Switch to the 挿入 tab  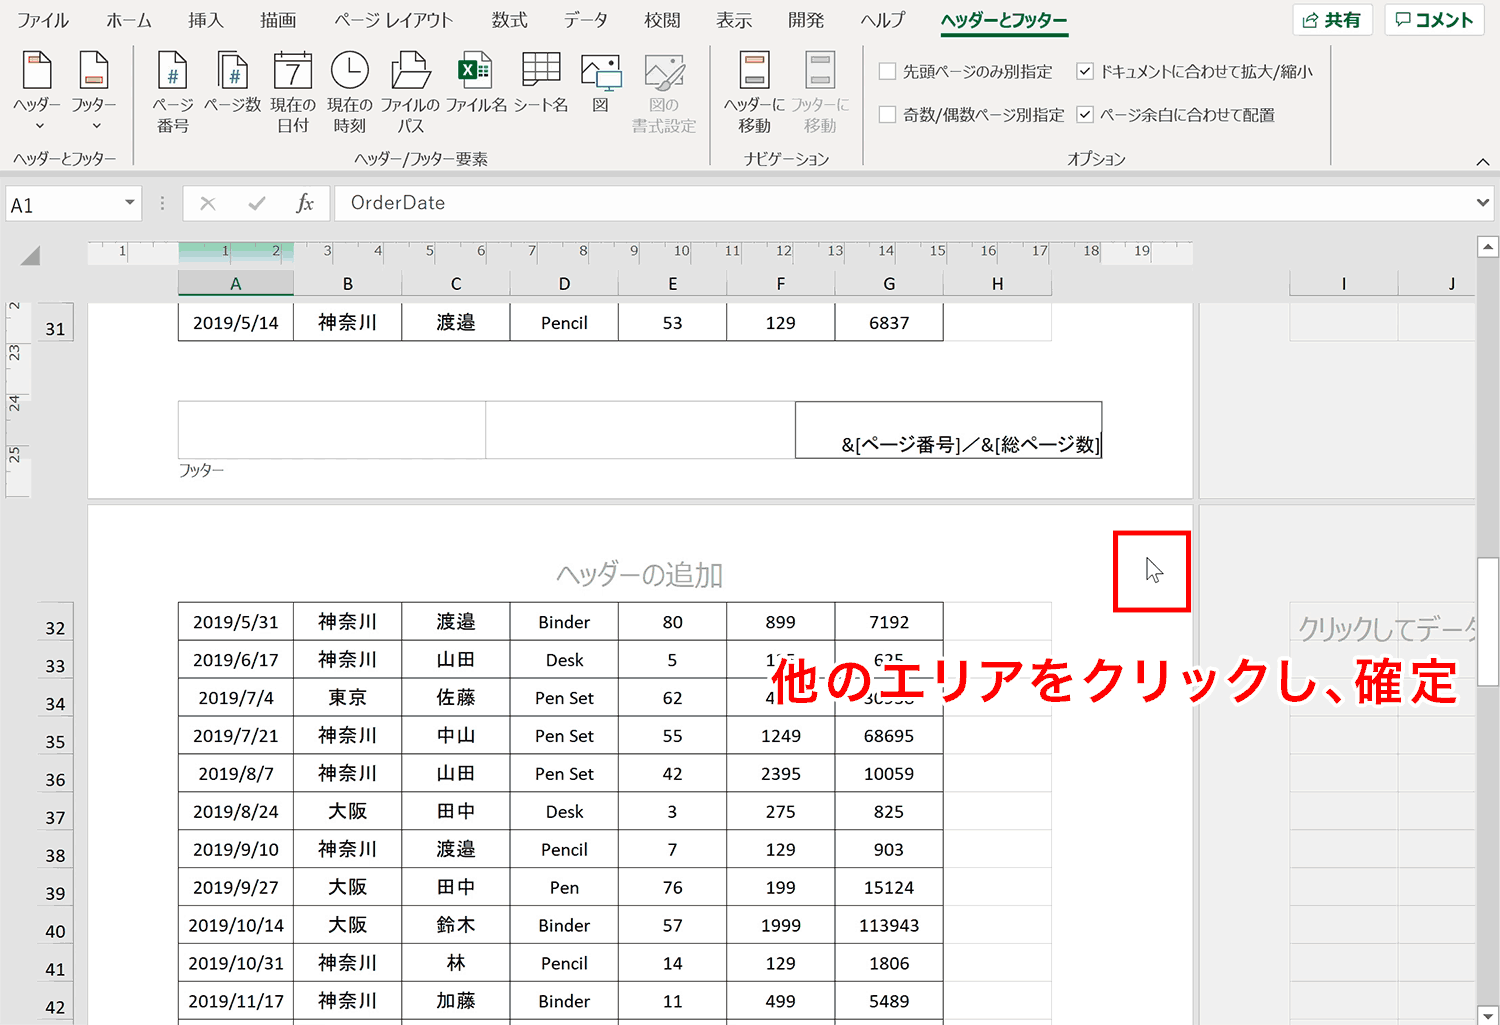coord(206,20)
